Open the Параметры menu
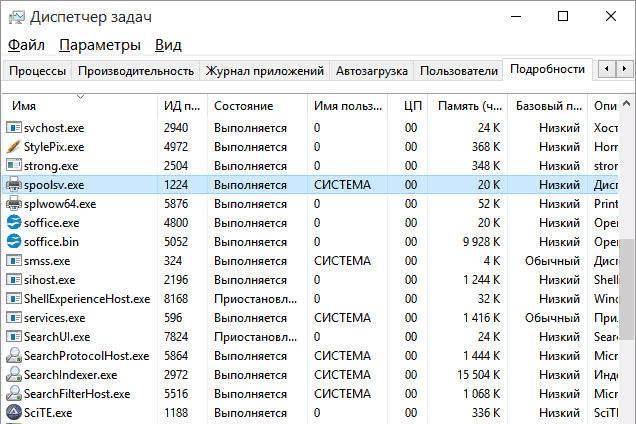This screenshot has width=636, height=424. 100,46
